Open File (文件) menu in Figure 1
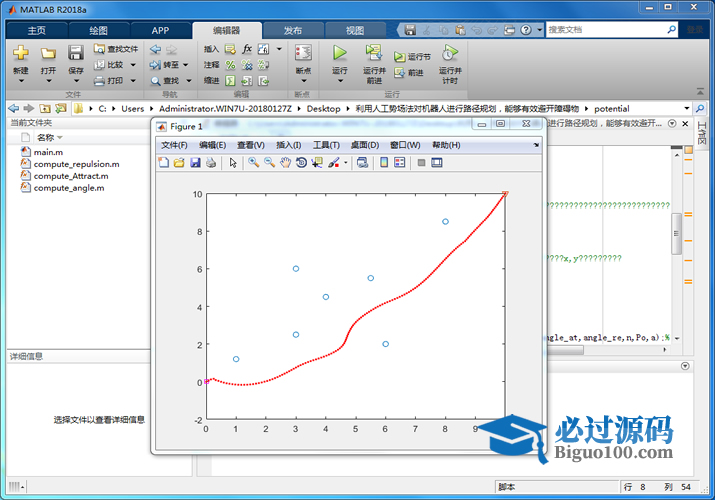This screenshot has height=500, width=715. pos(174,145)
